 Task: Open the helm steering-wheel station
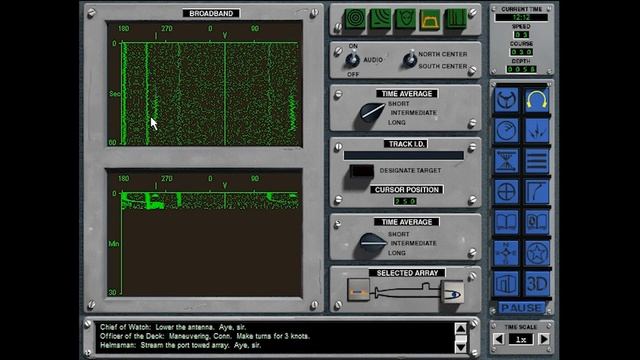[506, 100]
